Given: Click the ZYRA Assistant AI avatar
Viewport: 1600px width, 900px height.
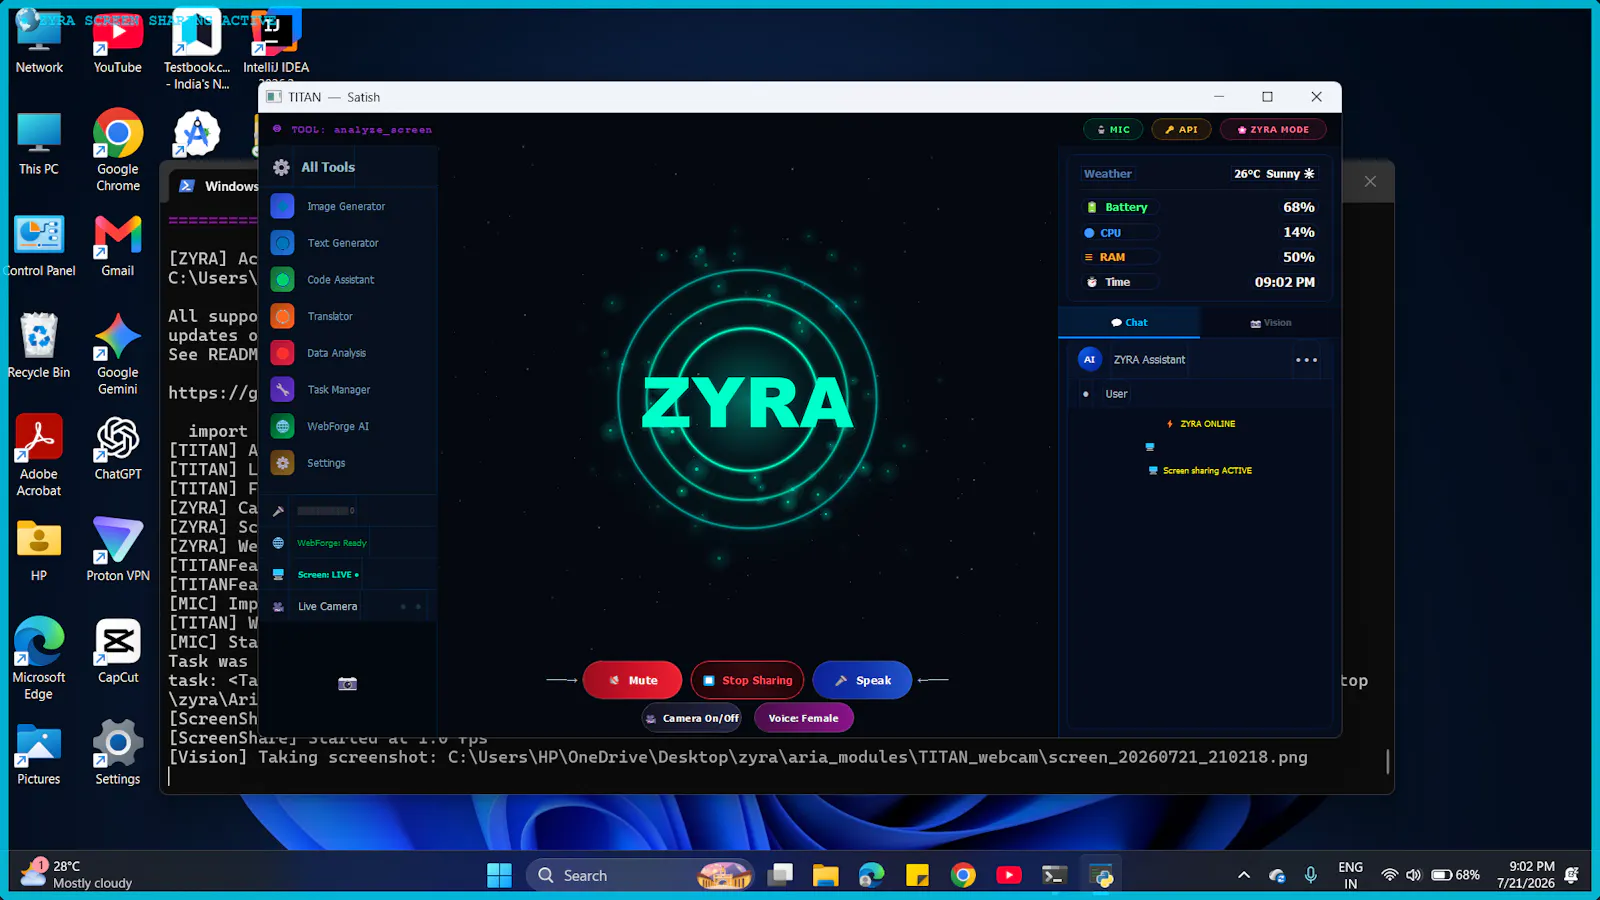Looking at the screenshot, I should pos(1090,359).
